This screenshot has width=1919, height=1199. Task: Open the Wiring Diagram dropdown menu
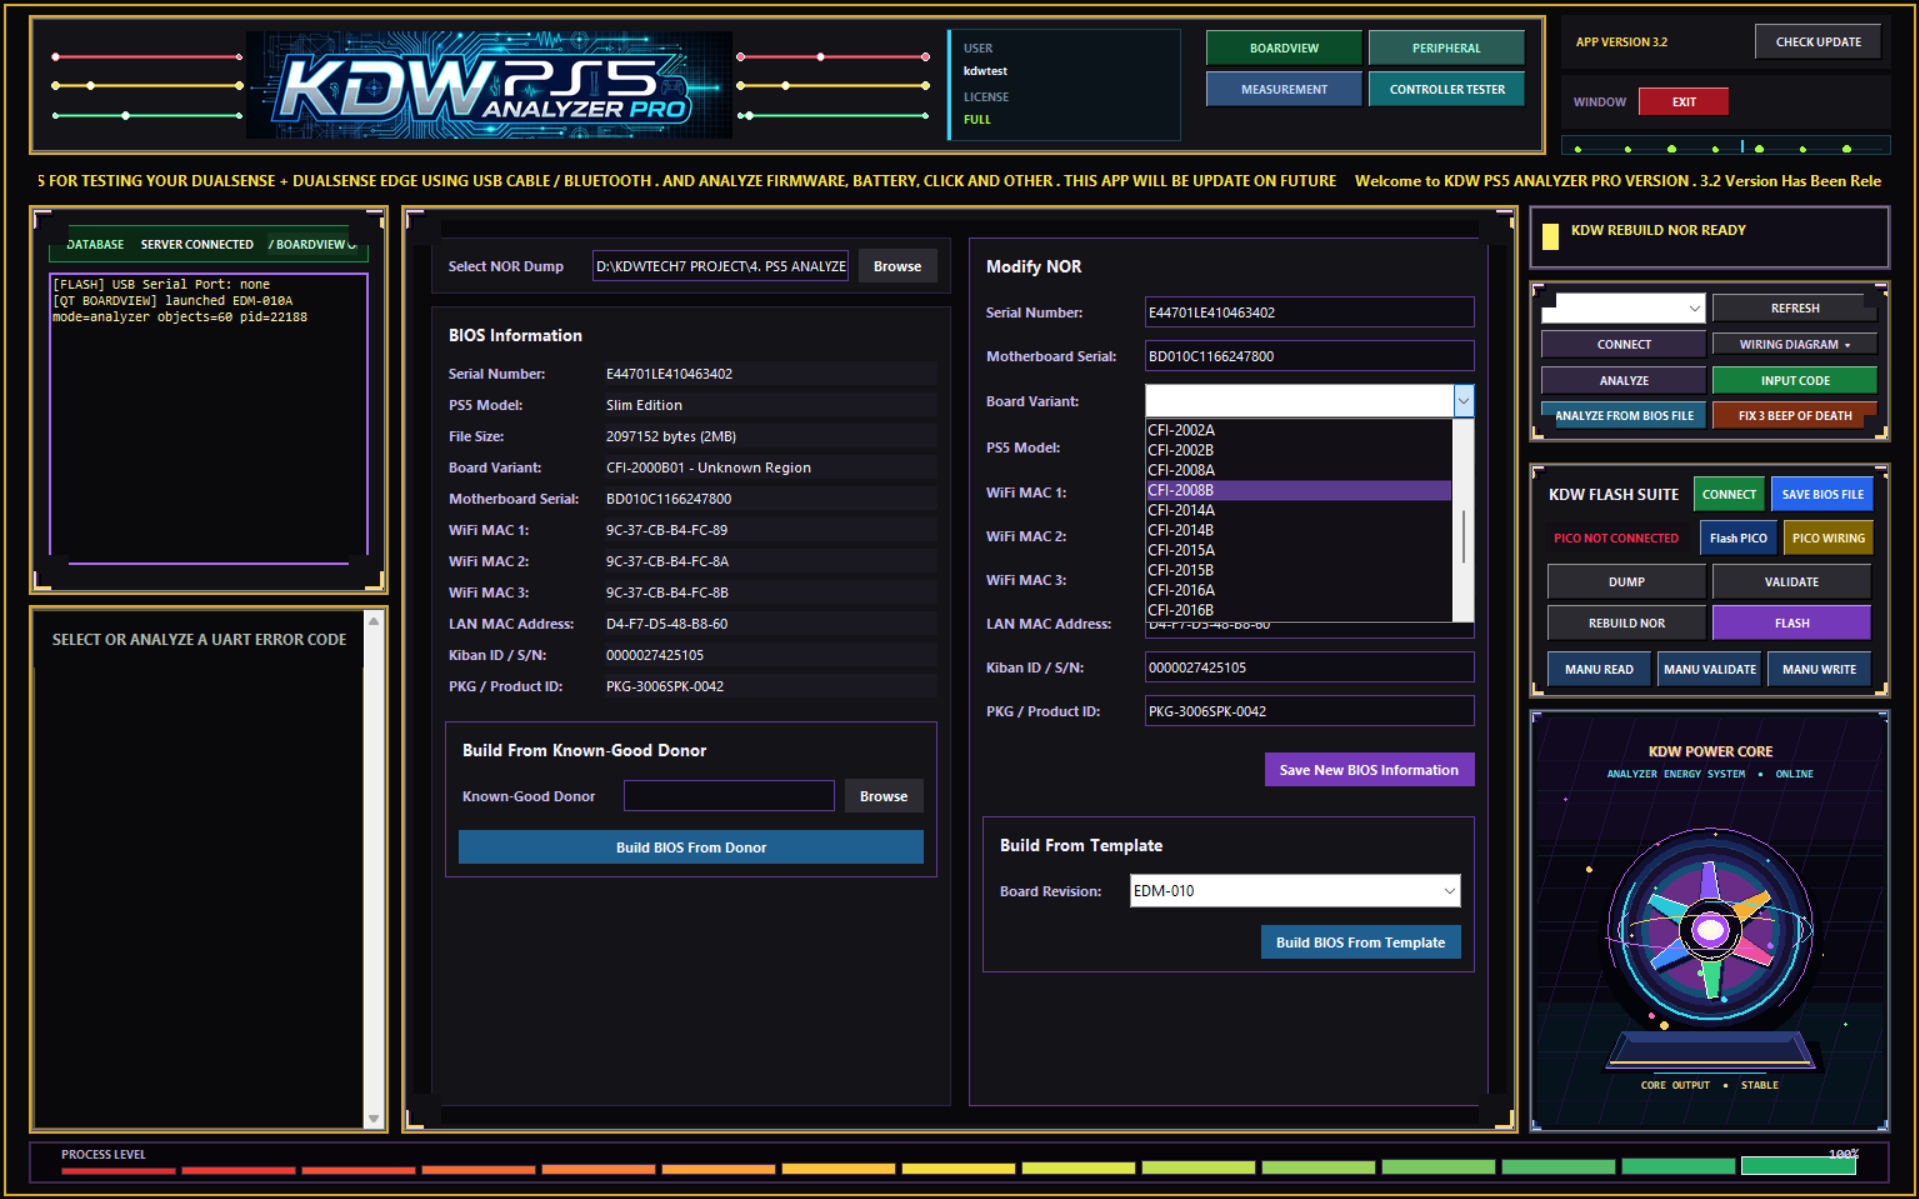(1794, 344)
